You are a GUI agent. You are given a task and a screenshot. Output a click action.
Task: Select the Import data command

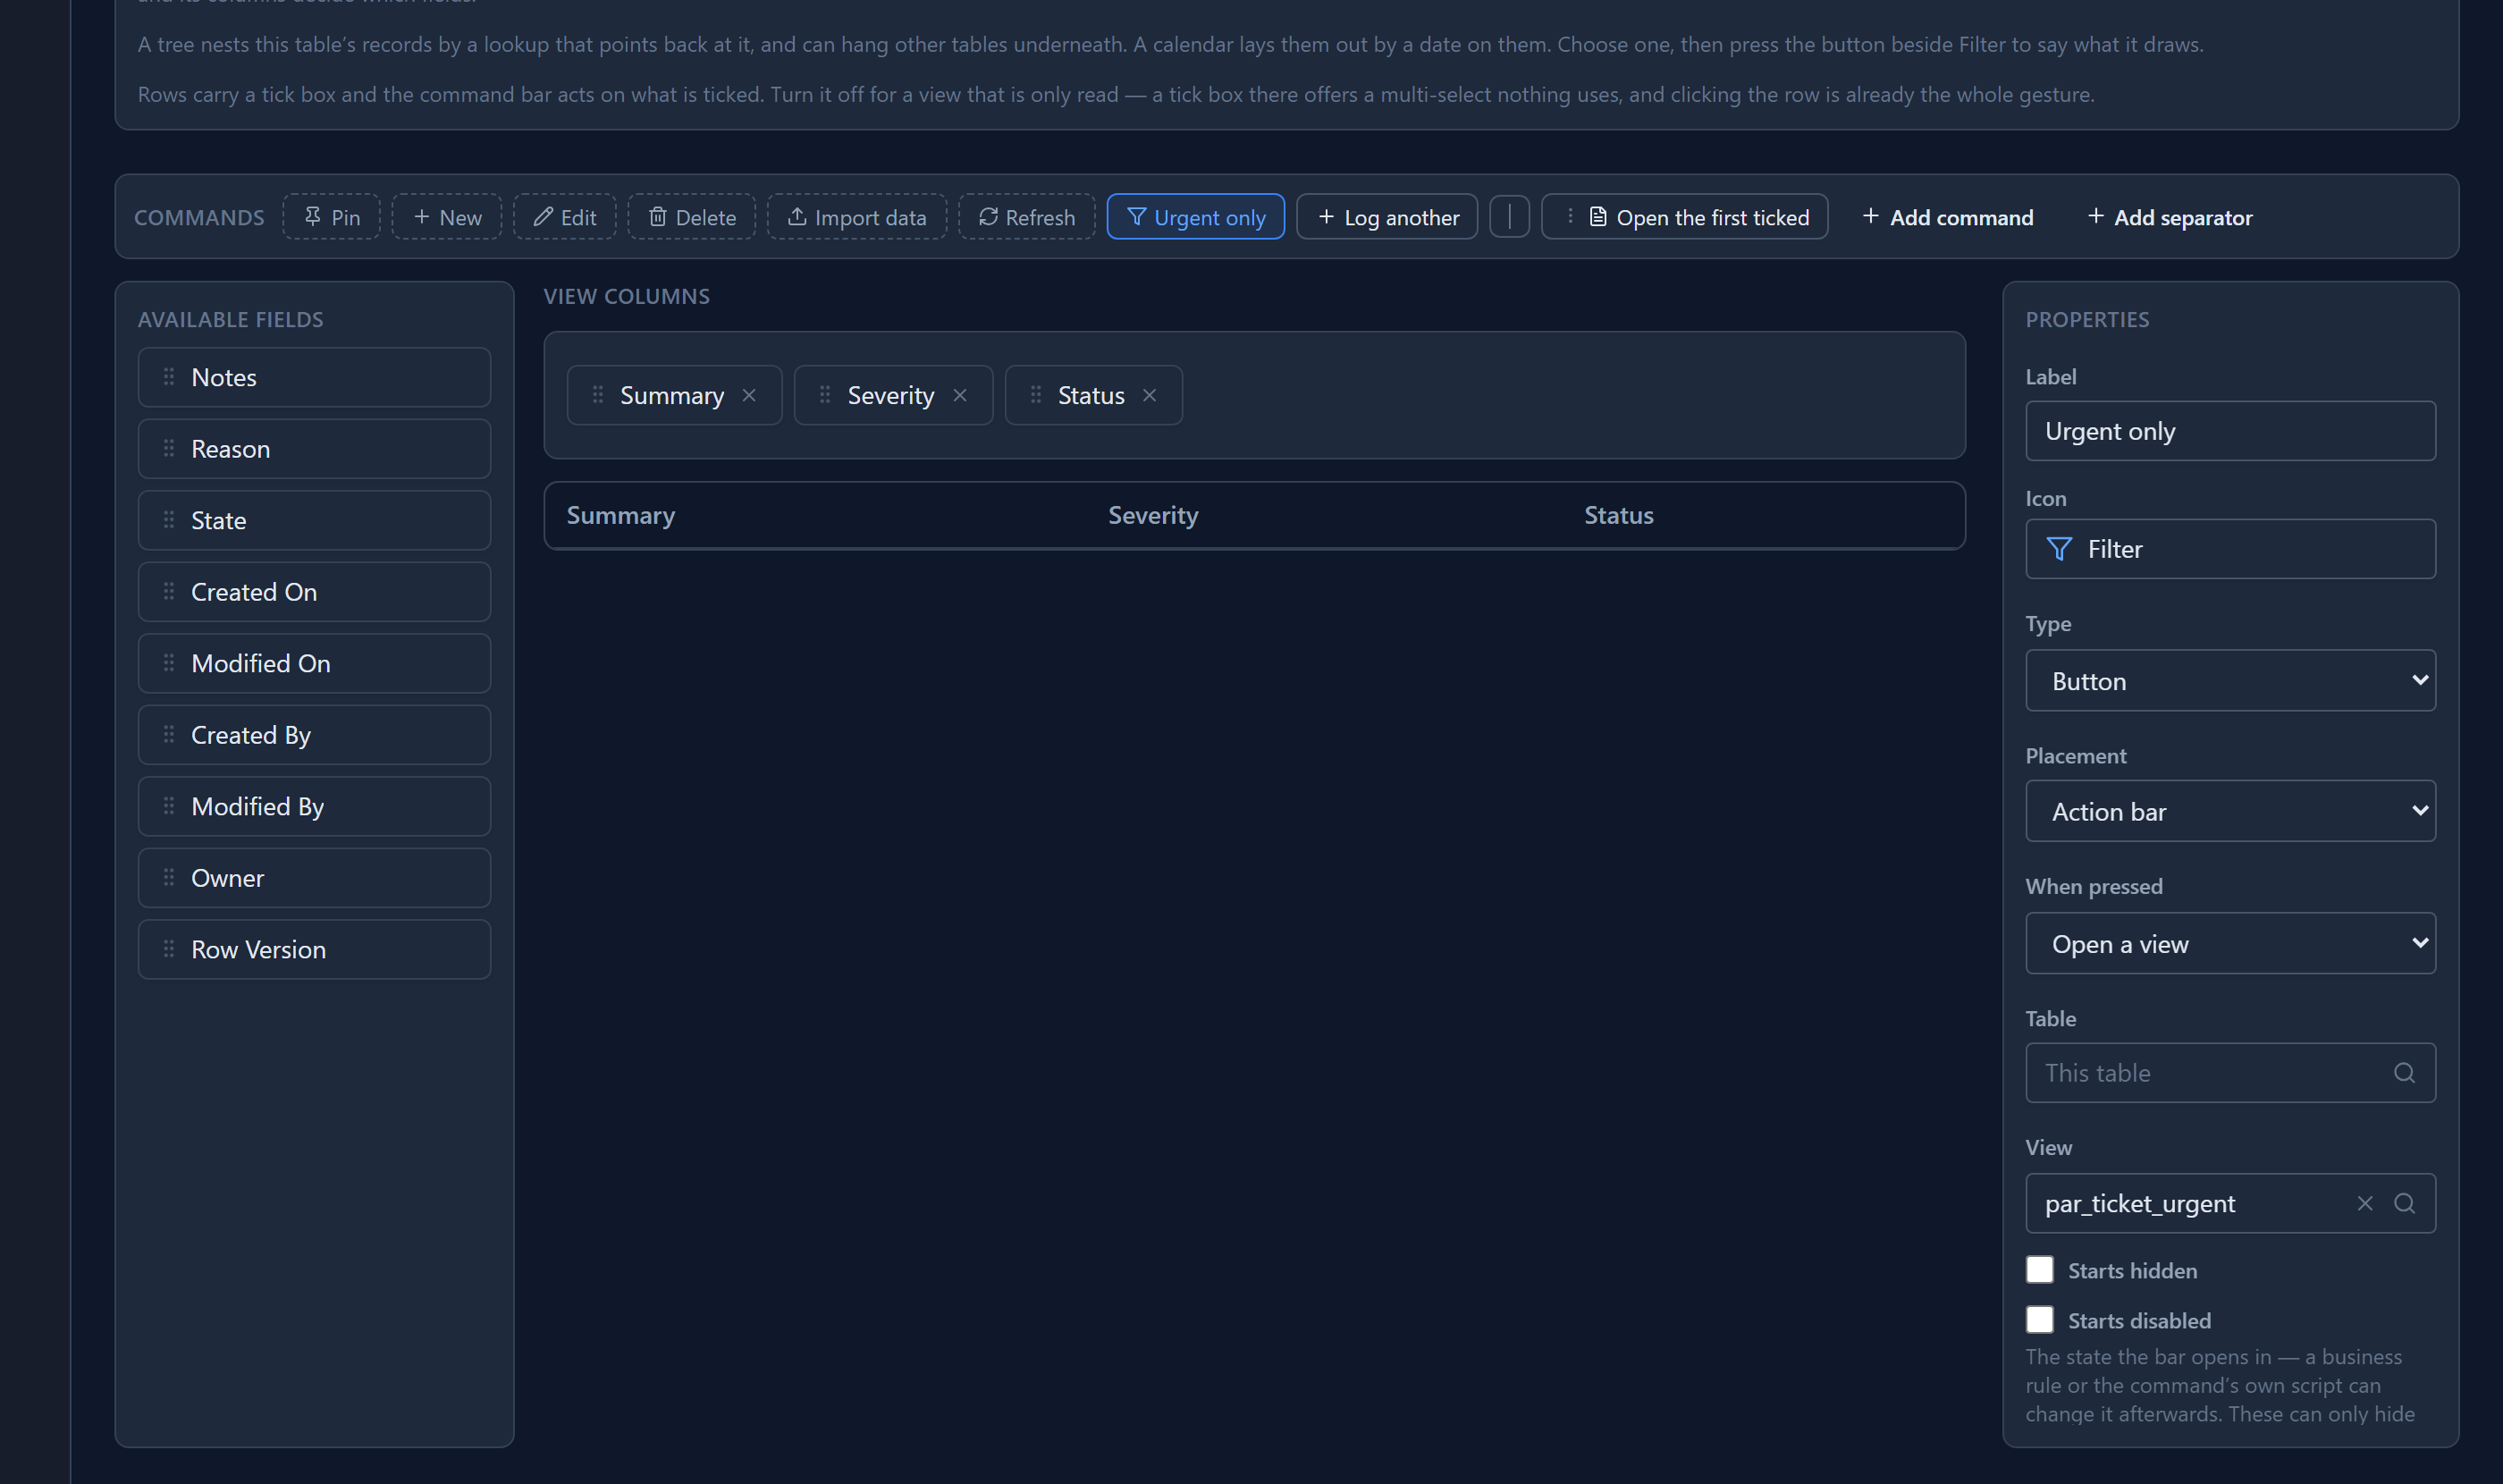(x=856, y=217)
